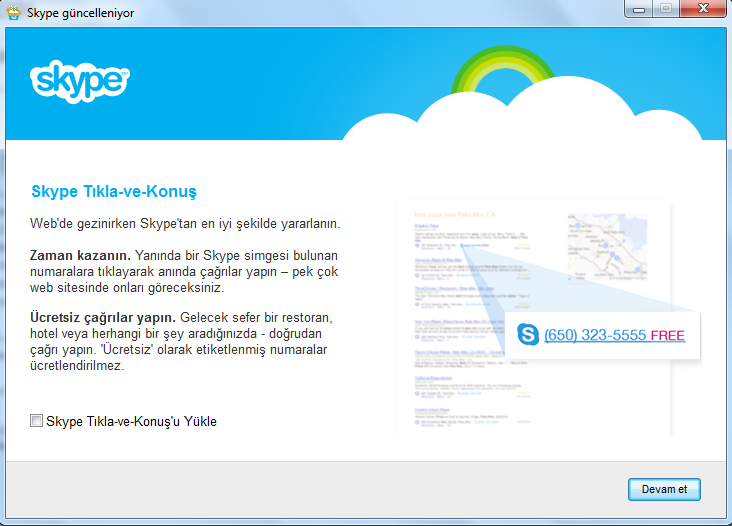Minimize the Skype güncelleniyor window
The image size is (732, 526).
coord(639,9)
